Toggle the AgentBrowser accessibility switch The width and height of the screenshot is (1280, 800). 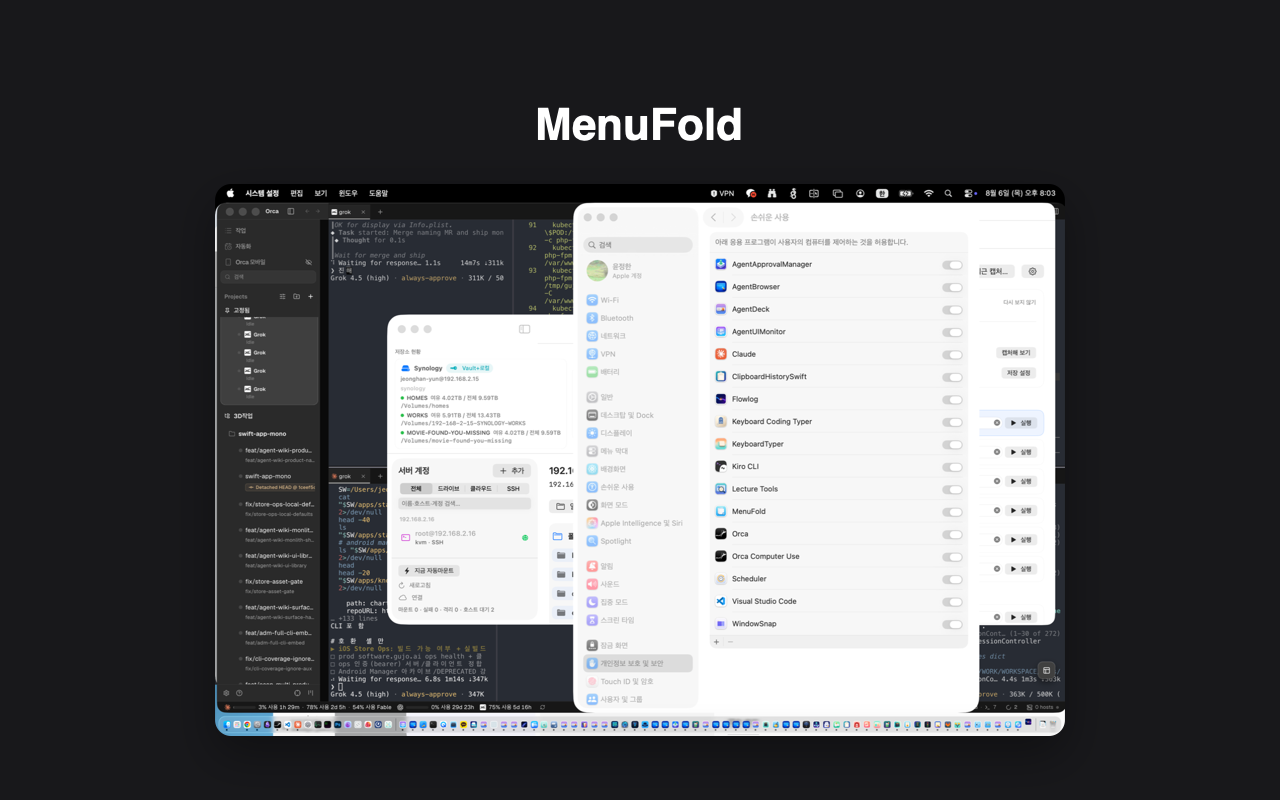pos(952,287)
